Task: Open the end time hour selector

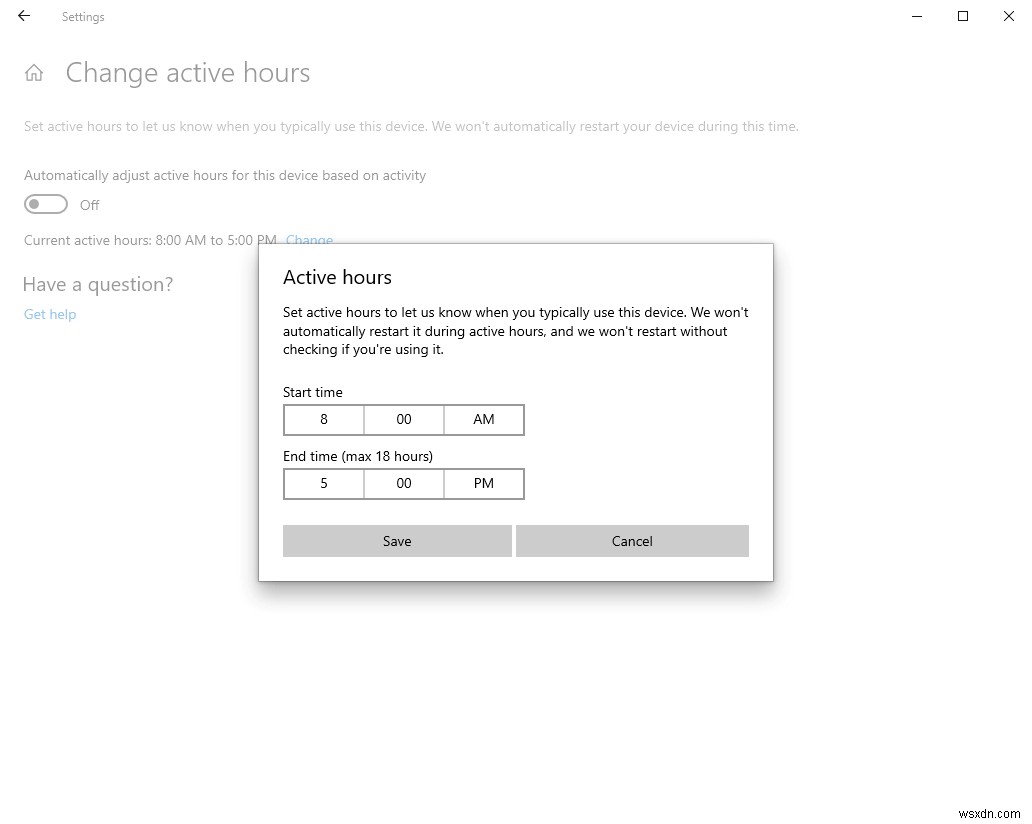Action: click(x=324, y=483)
